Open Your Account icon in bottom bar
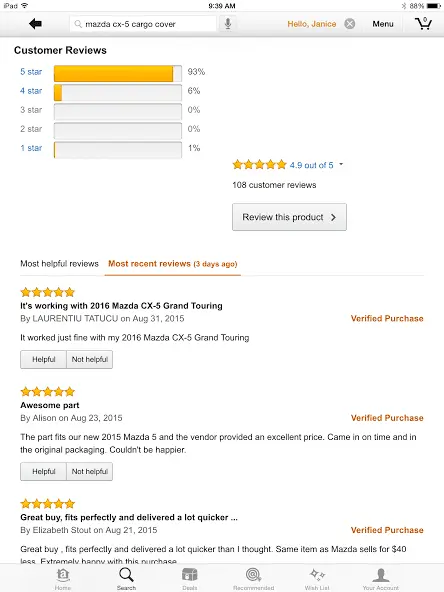Screen dimensions: 444x592 [381, 578]
